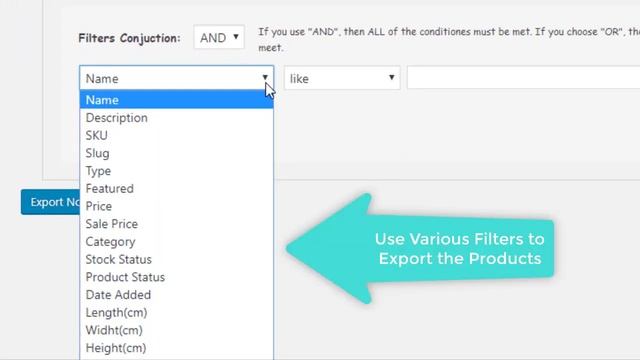Select Featured in the dropdown list
640x360 pixels.
point(176,189)
